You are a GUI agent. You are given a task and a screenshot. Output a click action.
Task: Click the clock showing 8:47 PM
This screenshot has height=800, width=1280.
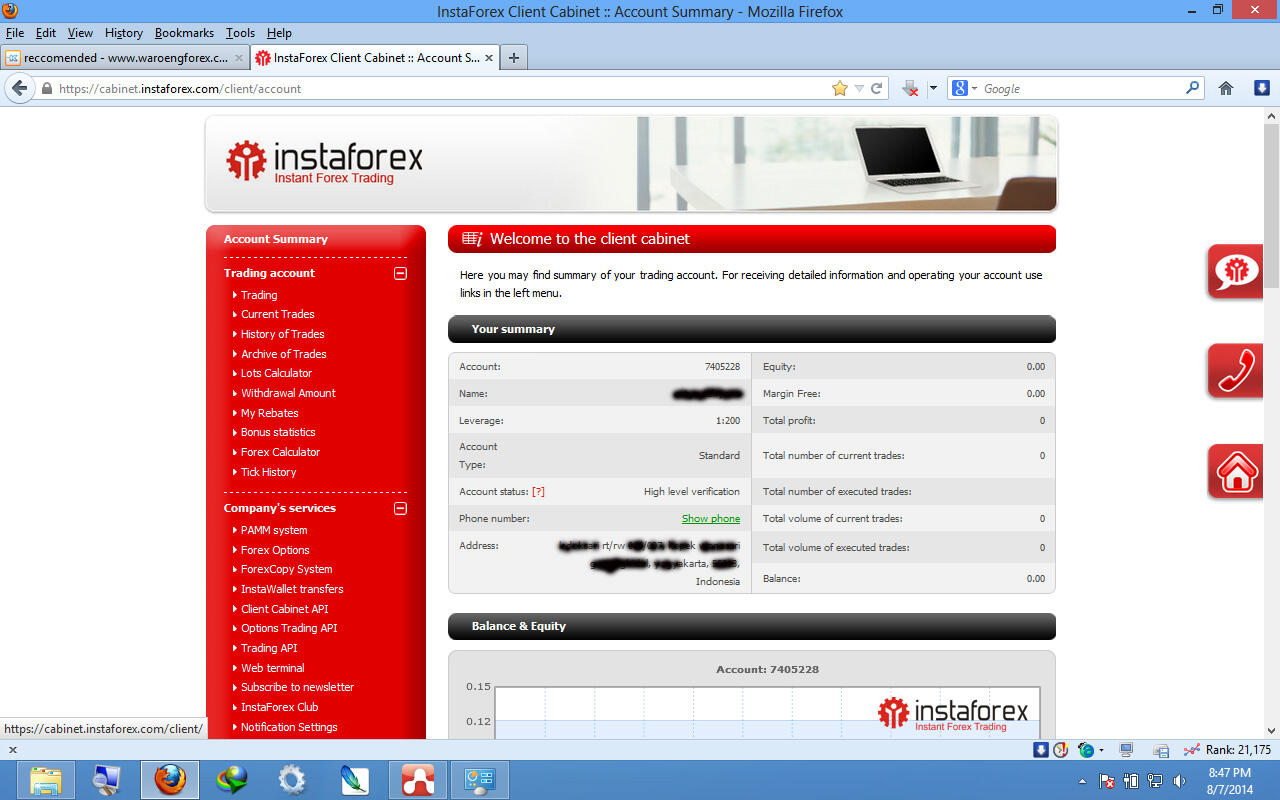(1229, 773)
